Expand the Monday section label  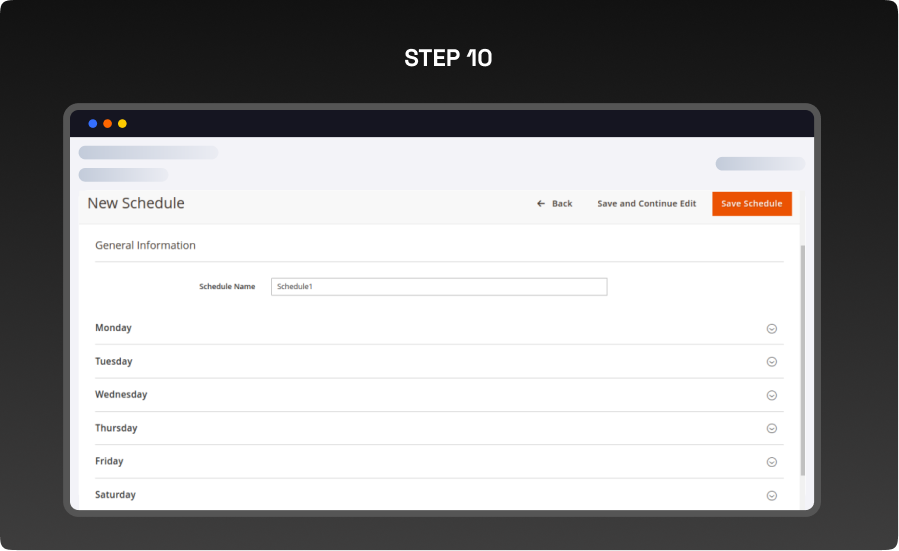tap(113, 328)
